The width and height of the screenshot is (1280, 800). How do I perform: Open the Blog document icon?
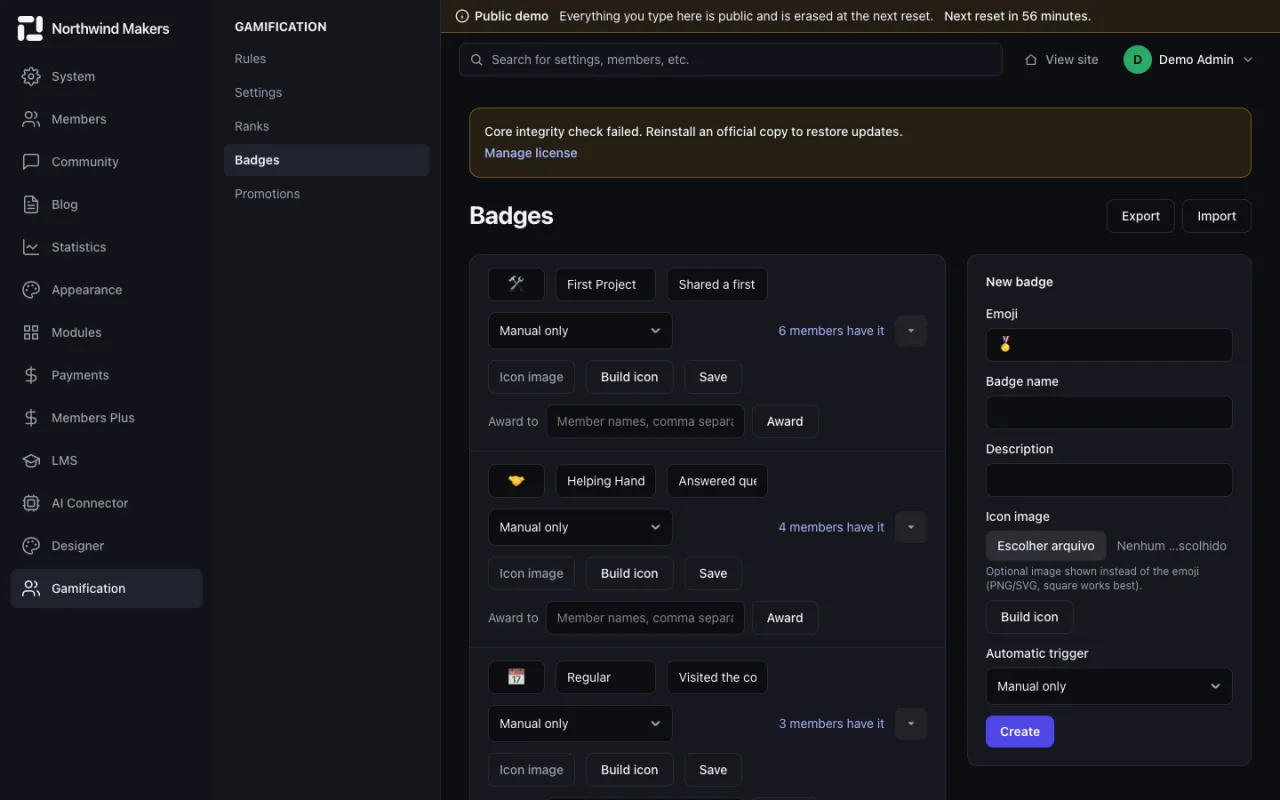tap(31, 204)
